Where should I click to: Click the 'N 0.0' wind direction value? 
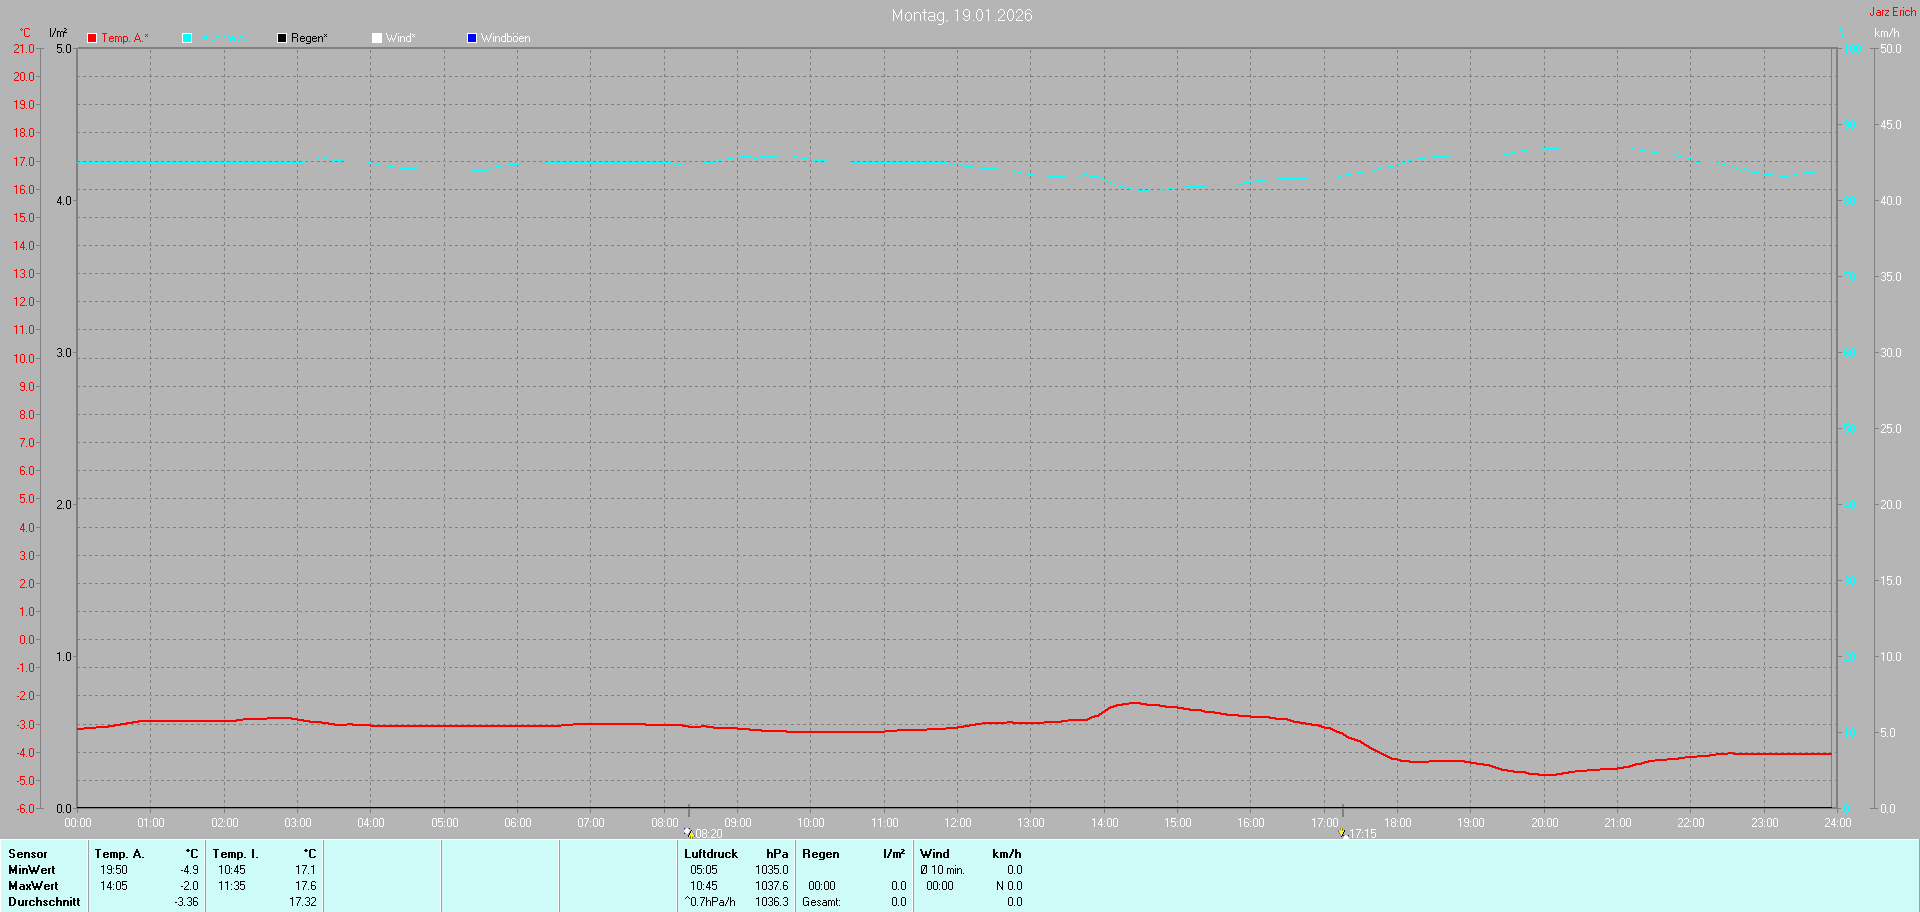coord(1009,886)
